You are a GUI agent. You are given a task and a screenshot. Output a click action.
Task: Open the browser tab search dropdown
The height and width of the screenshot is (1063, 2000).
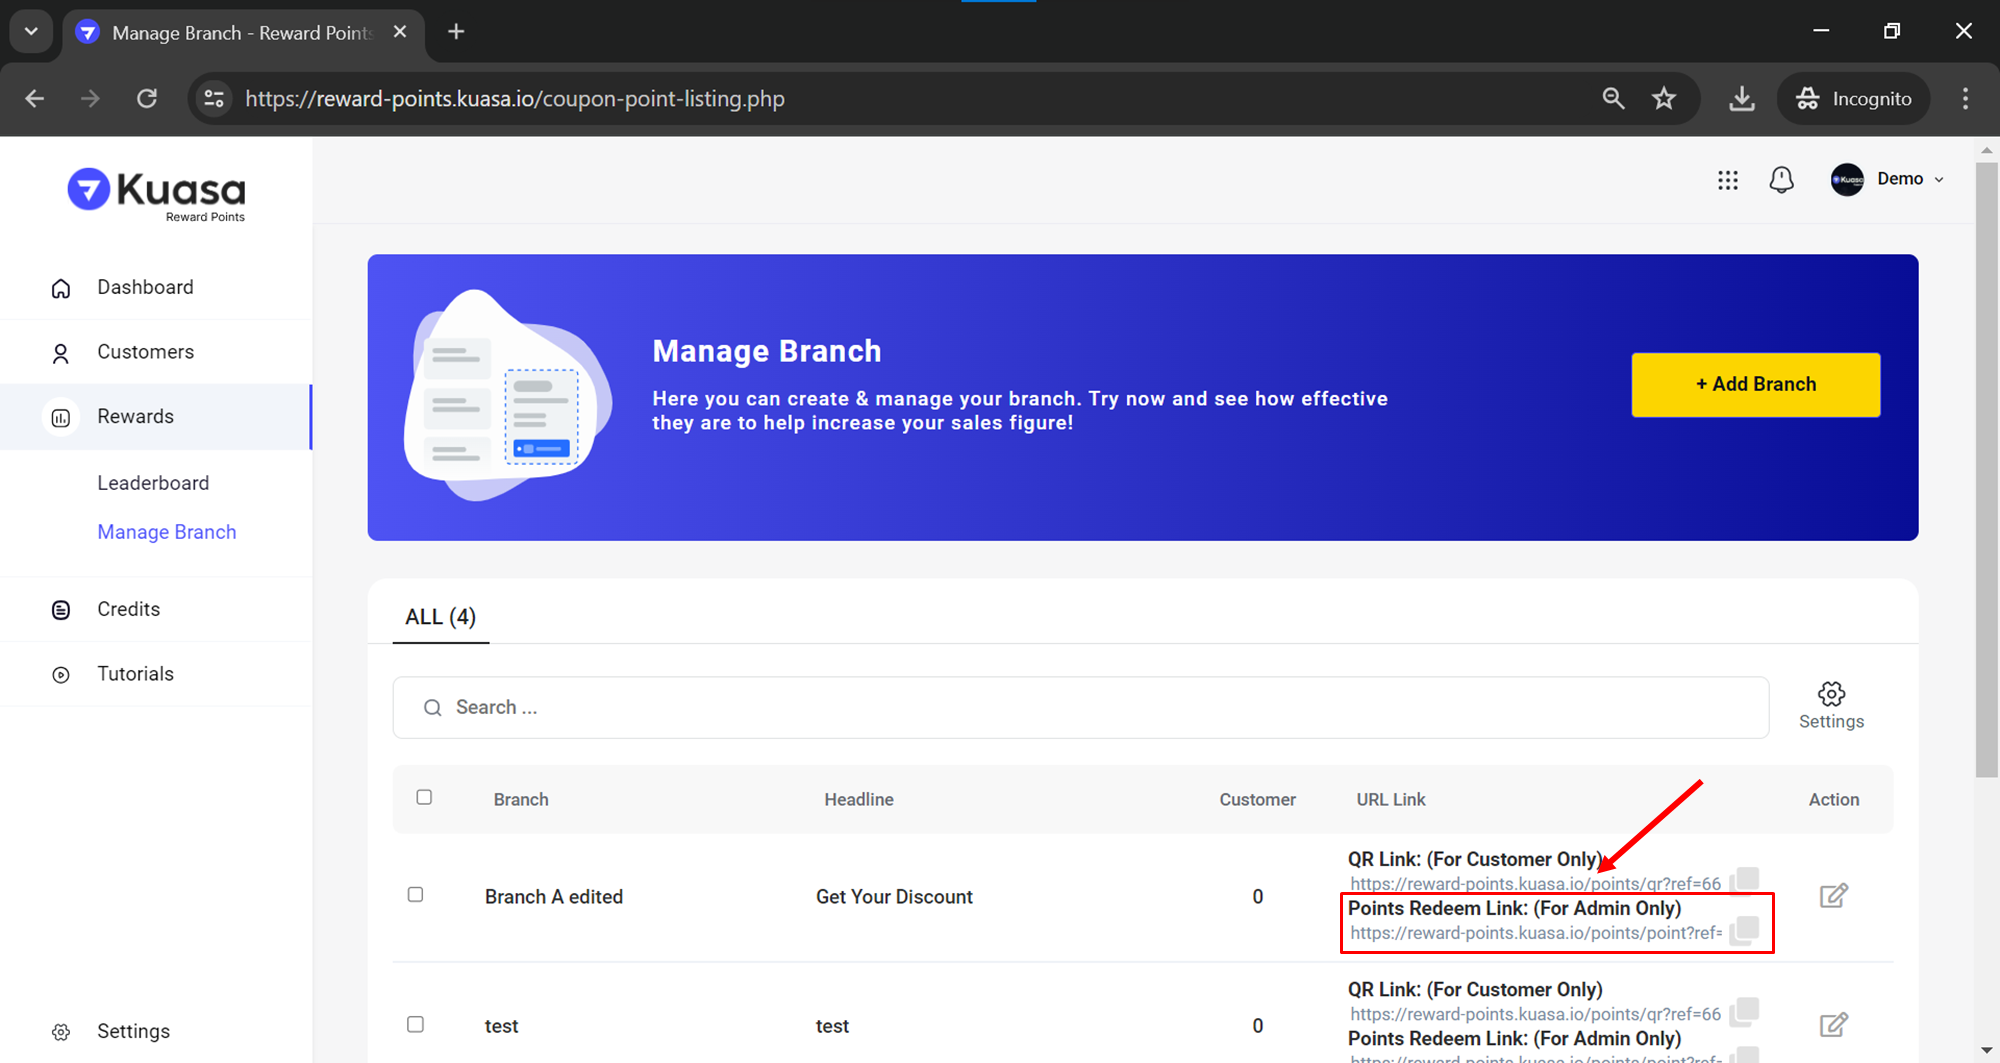point(31,31)
